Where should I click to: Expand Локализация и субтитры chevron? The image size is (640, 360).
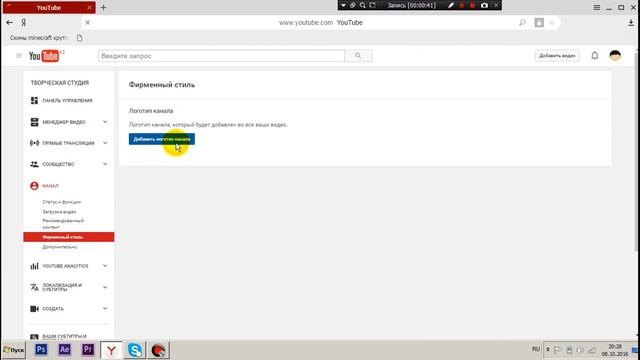pos(105,287)
